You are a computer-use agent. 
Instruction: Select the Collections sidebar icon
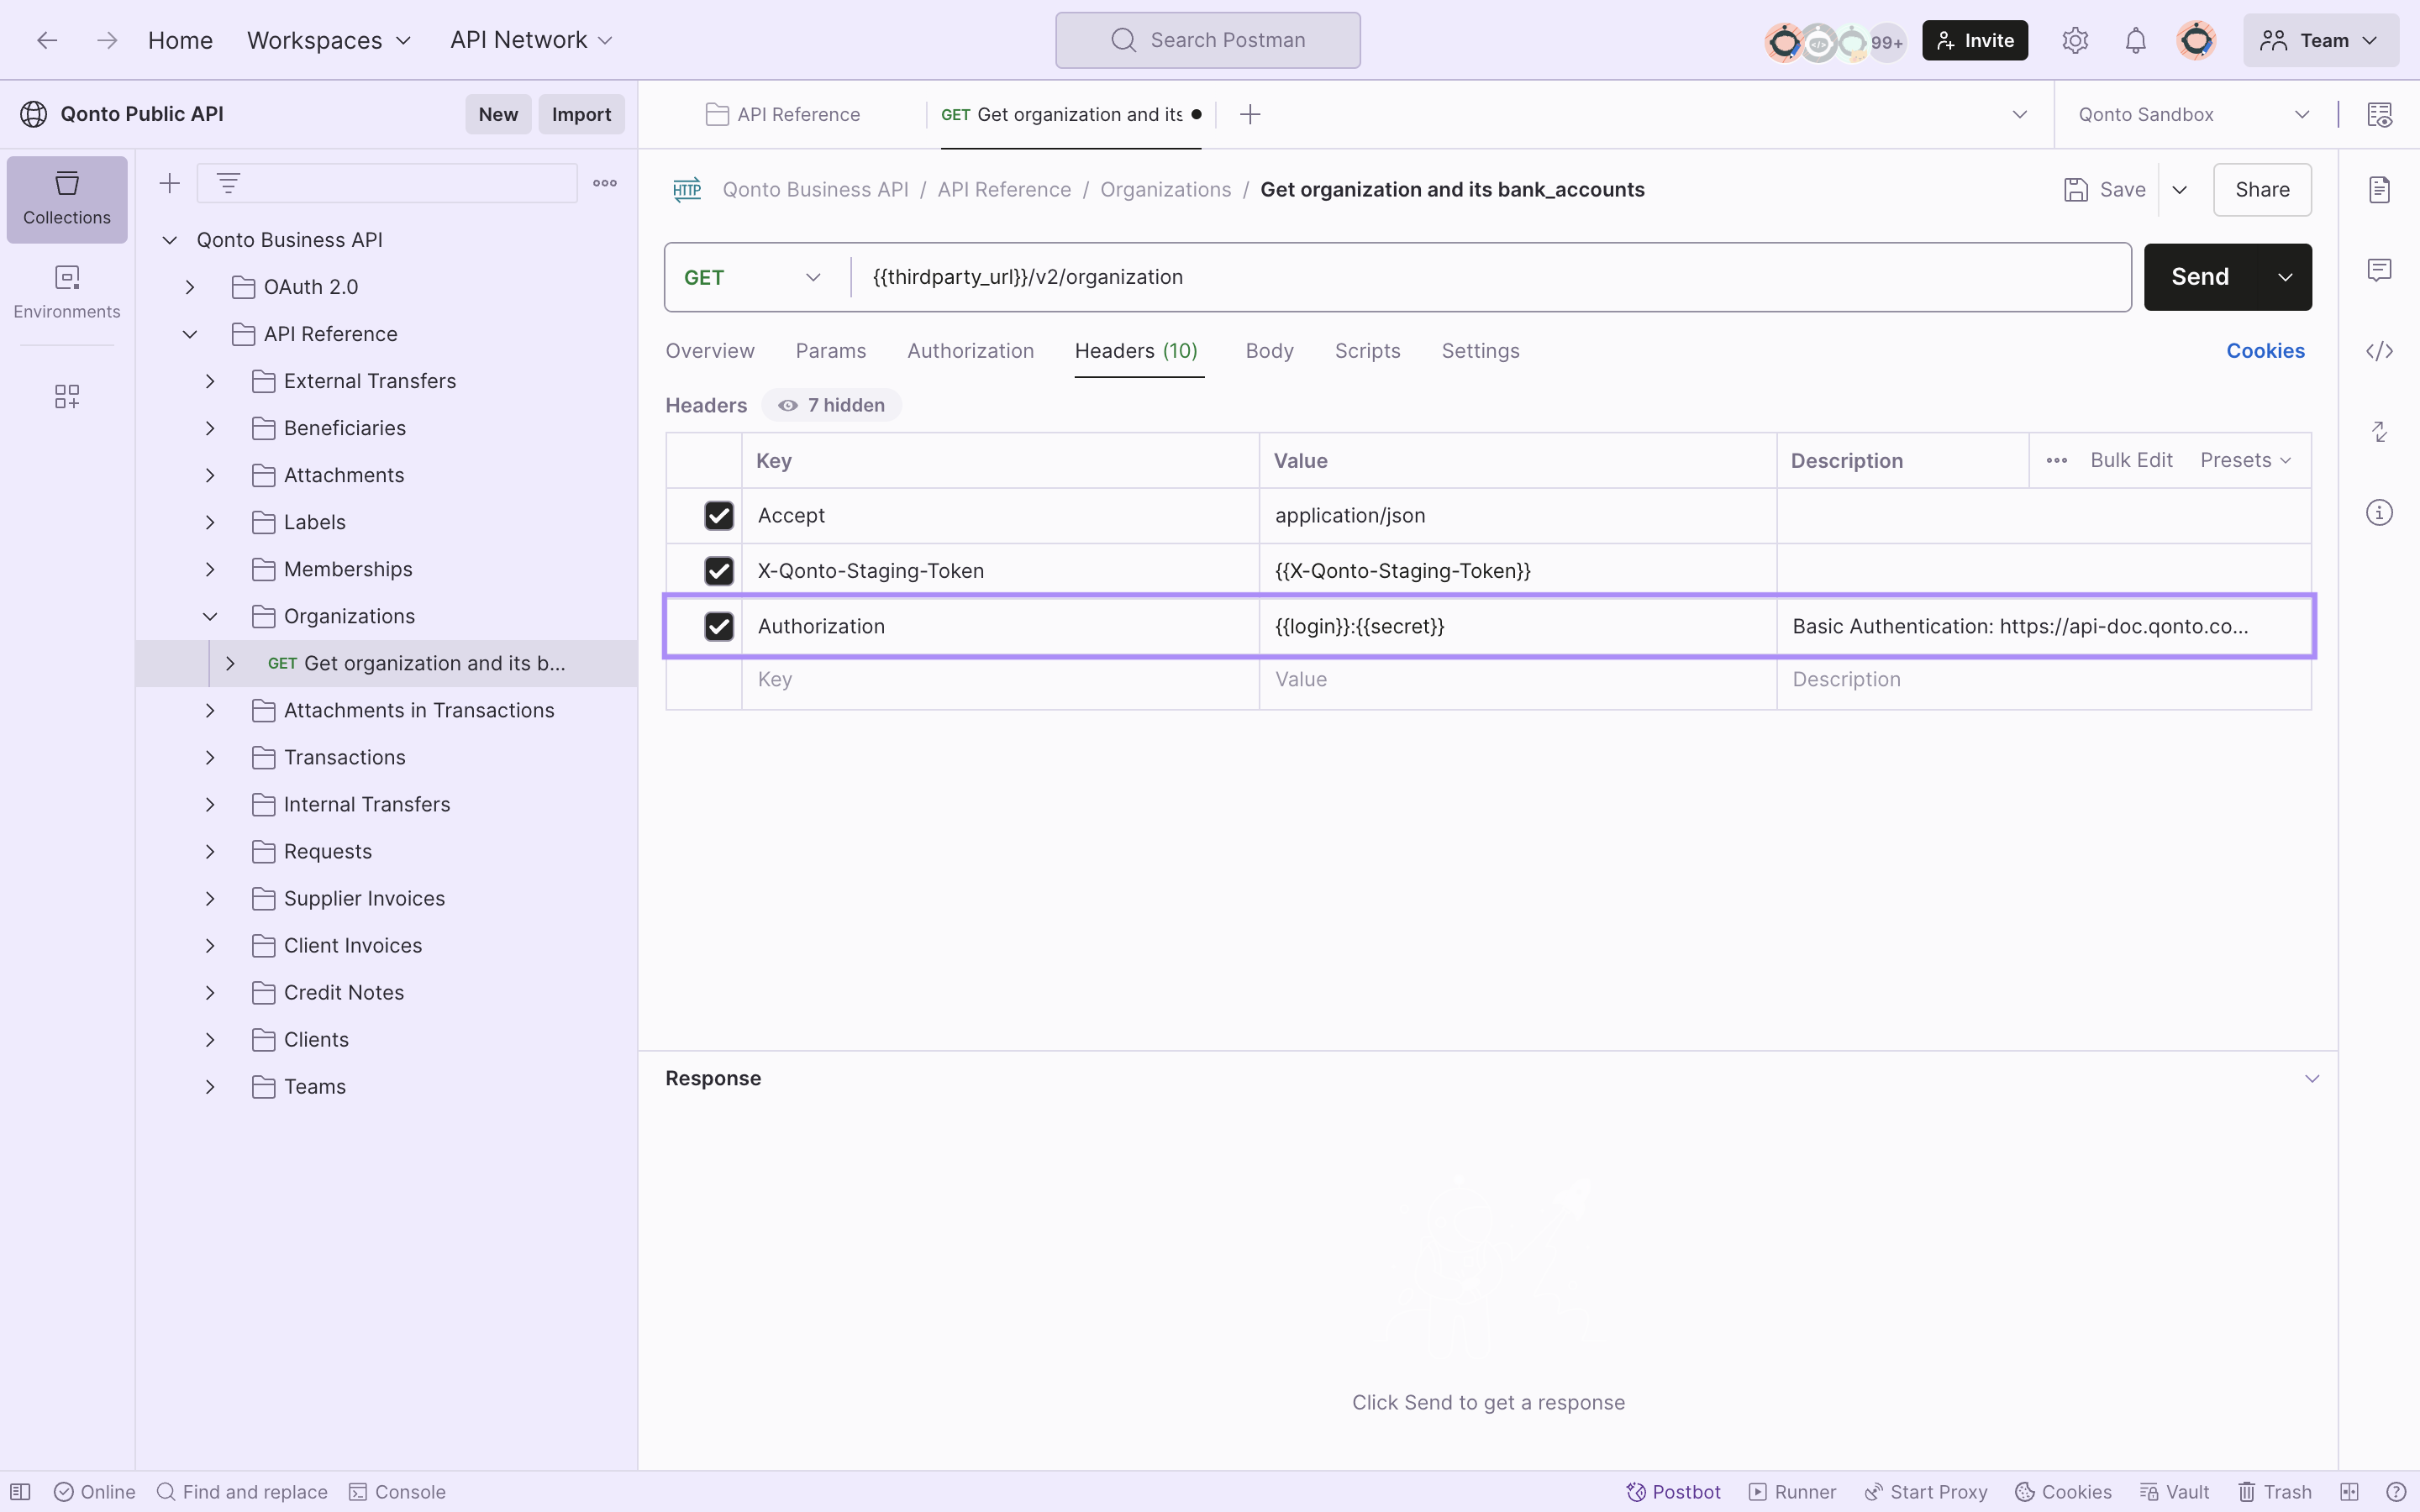66,199
